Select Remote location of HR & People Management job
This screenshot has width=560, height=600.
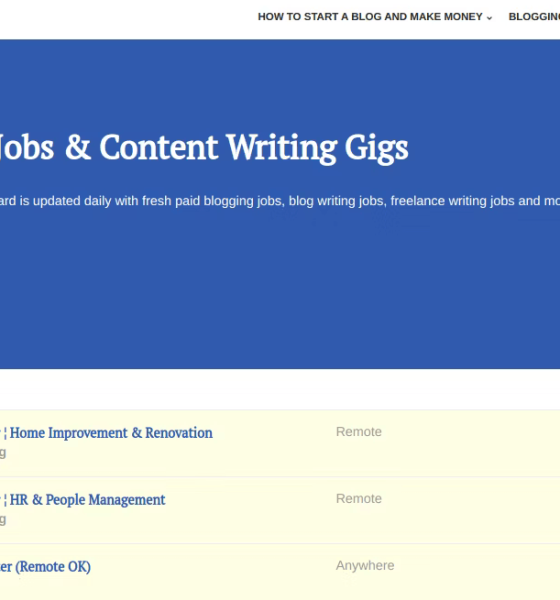359,499
